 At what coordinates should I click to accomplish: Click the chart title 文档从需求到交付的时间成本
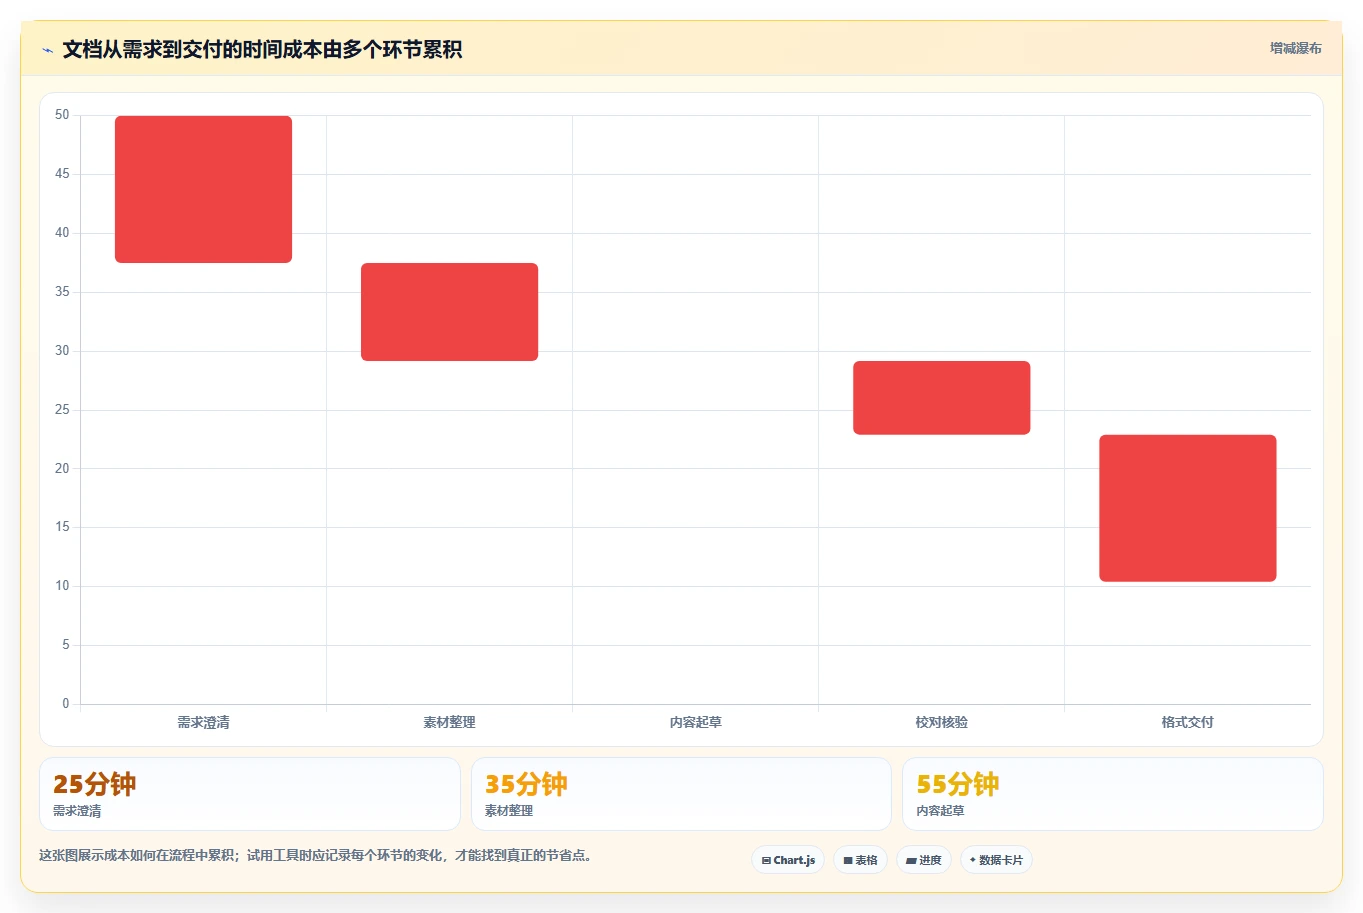262,49
